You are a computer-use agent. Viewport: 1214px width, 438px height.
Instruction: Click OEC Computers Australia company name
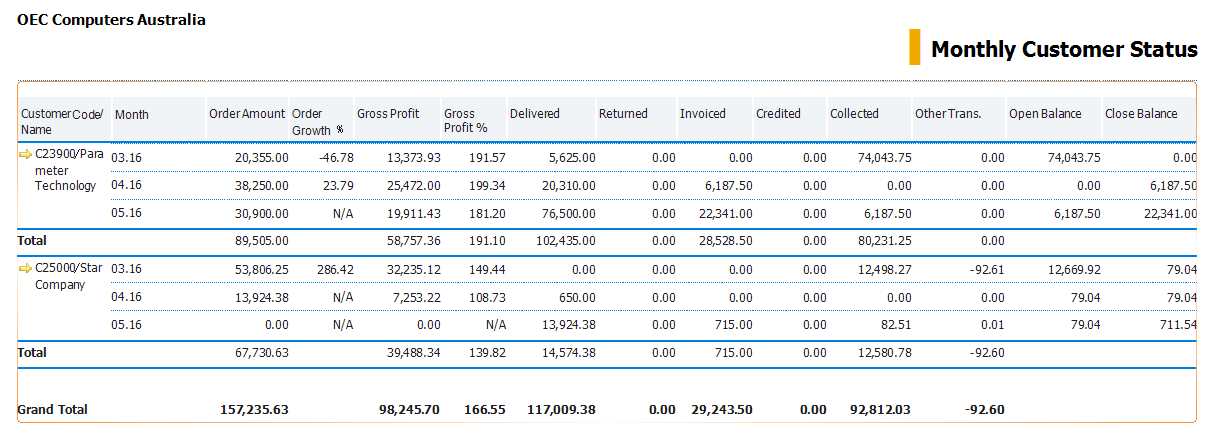(112, 19)
